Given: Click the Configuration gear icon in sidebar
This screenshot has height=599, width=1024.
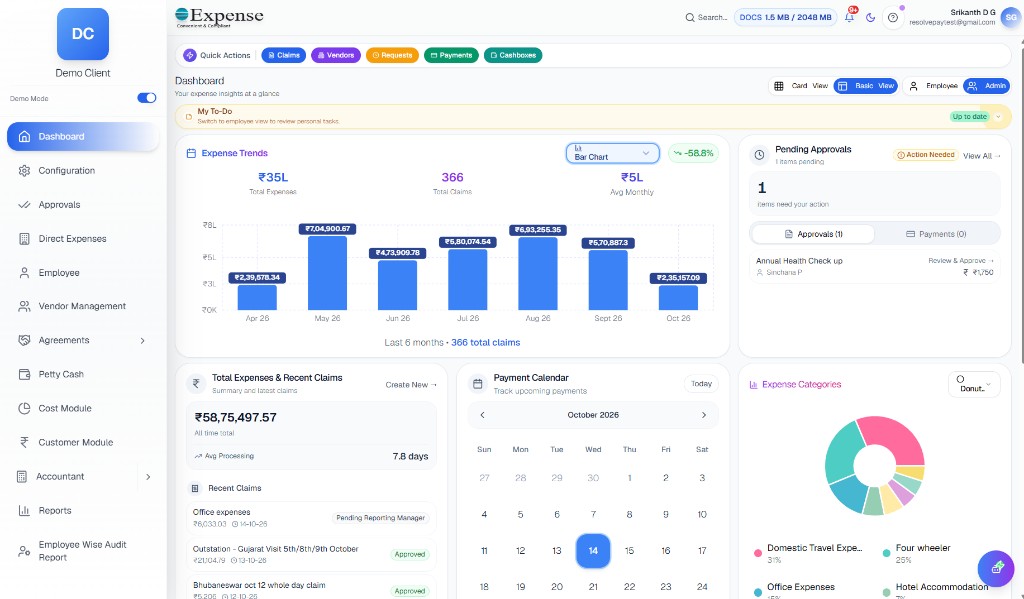Looking at the screenshot, I should [24, 170].
